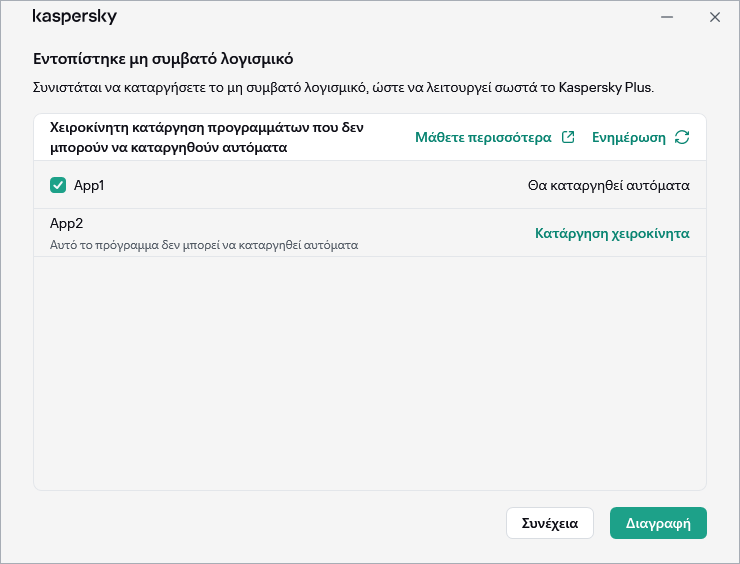Click the Kaspersky logo
This screenshot has width=740, height=564.
pyautogui.click(x=74, y=17)
